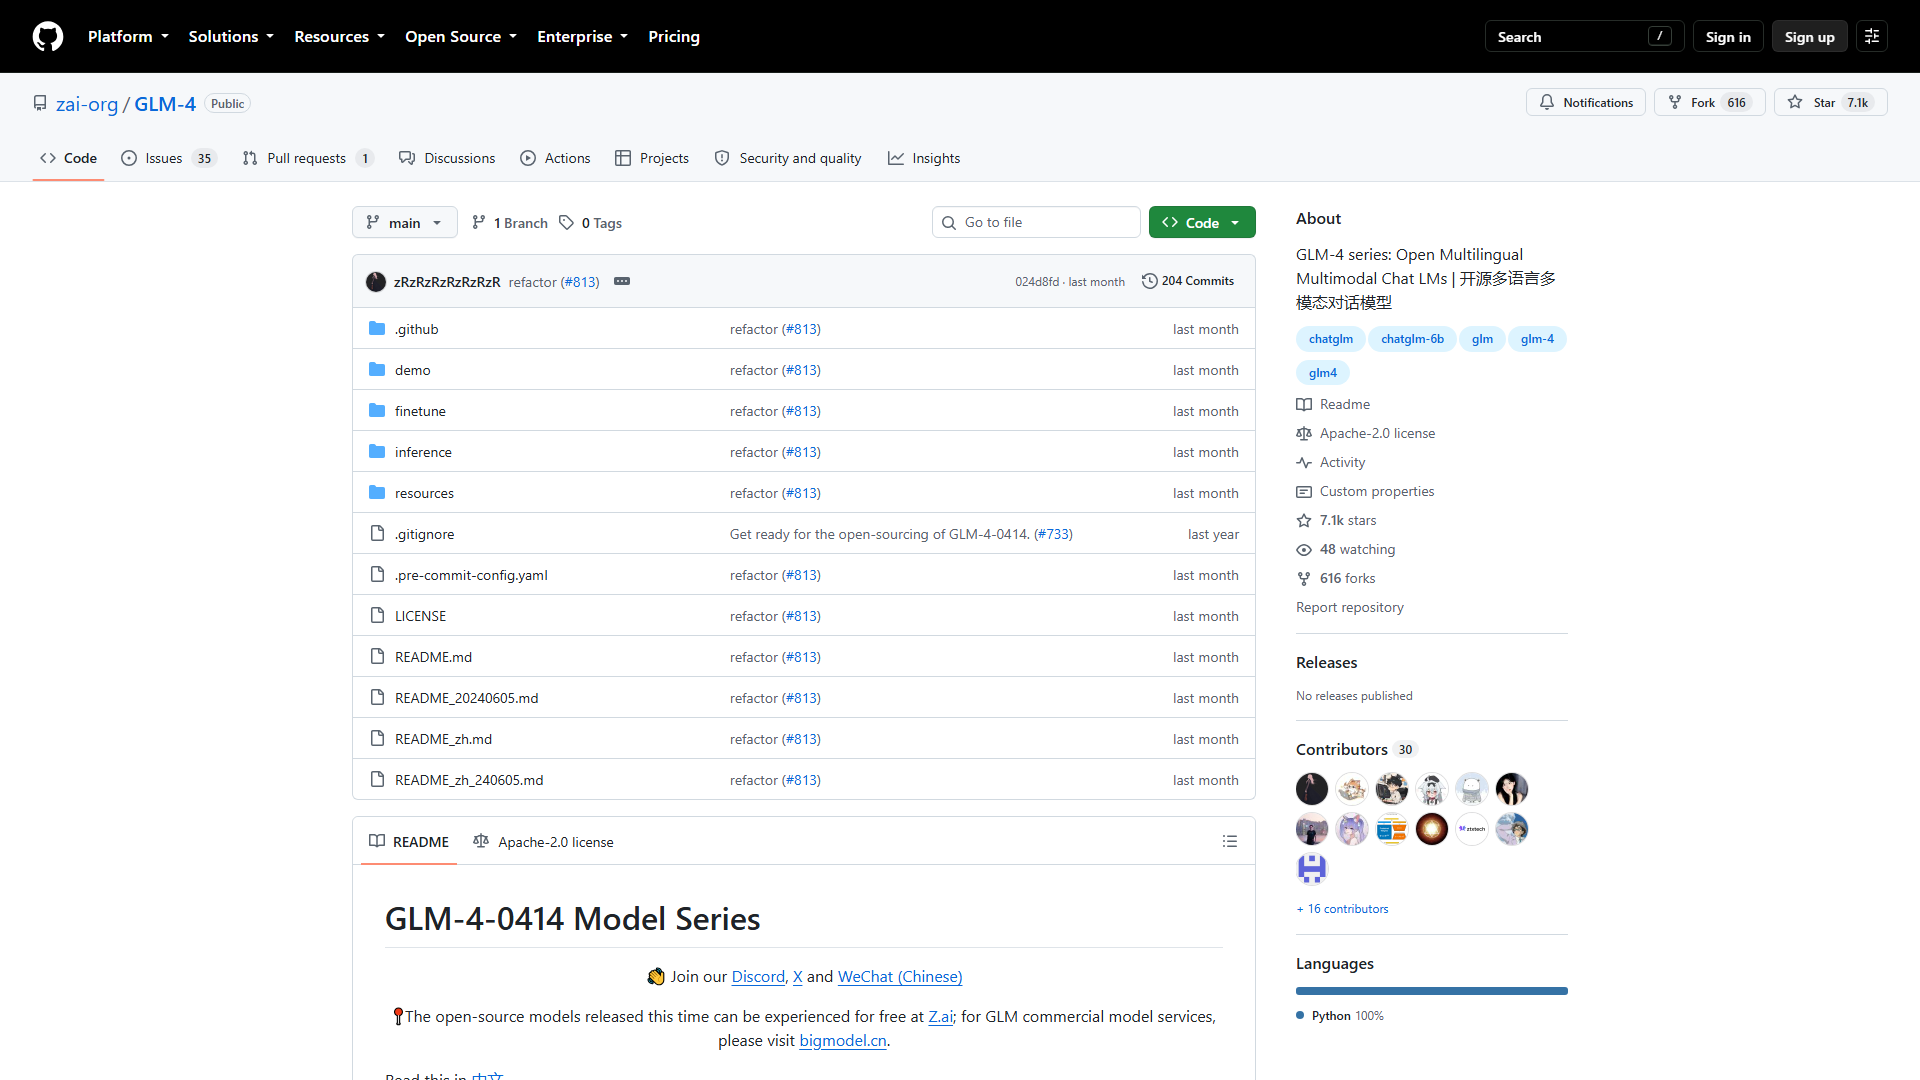
Task: Click zRzRzRzRzRzRzR author avatar
Action: pos(376,282)
